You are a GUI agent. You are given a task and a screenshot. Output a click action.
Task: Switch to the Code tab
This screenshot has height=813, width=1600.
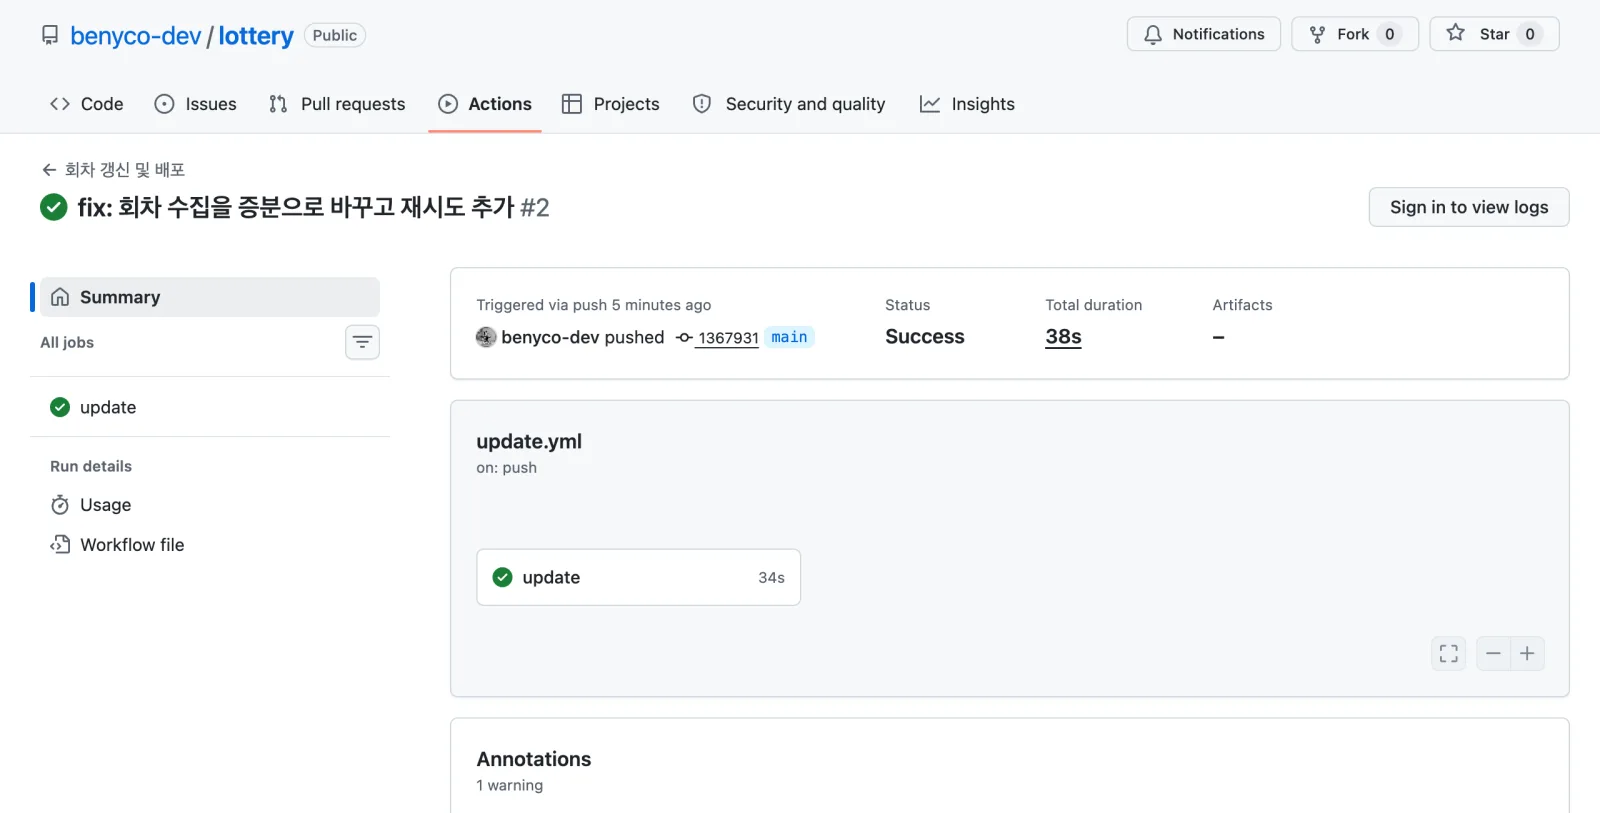coord(87,104)
